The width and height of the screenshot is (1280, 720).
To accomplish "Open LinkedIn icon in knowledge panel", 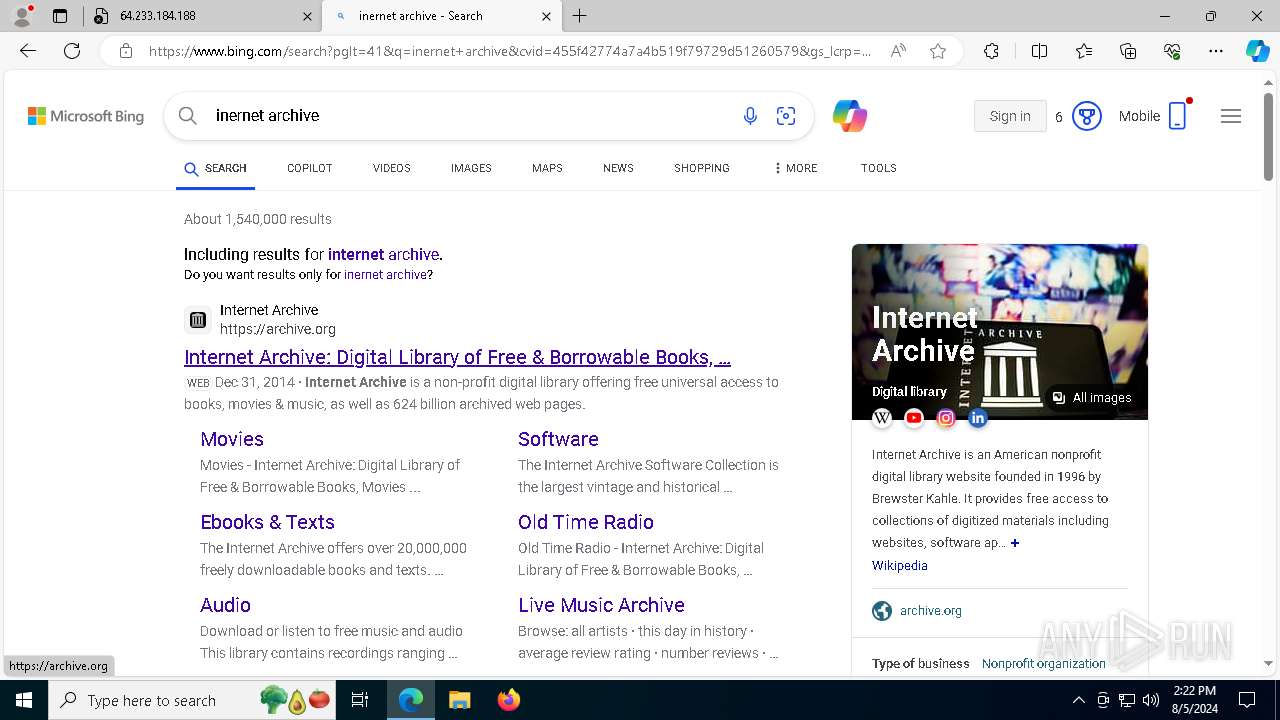I will pyautogui.click(x=978, y=418).
